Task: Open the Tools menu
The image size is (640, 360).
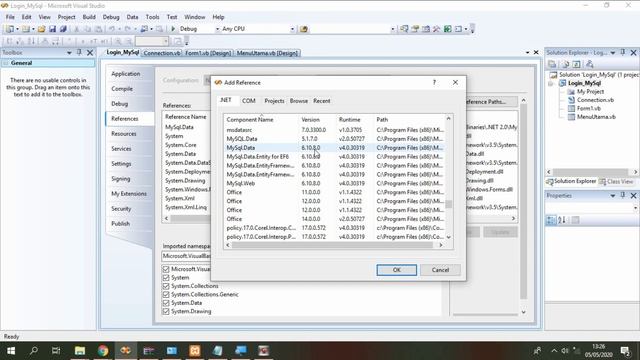Action: pyautogui.click(x=152, y=17)
